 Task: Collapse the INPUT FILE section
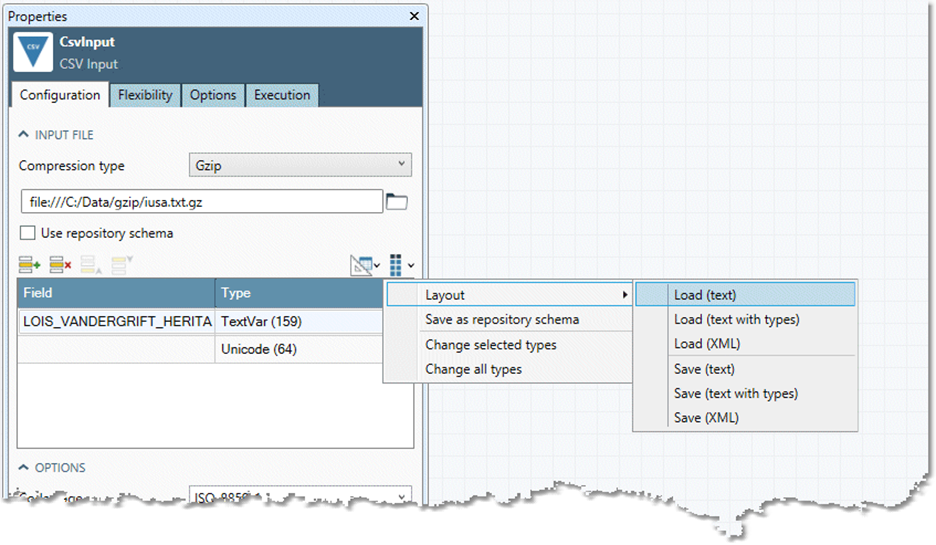(24, 134)
